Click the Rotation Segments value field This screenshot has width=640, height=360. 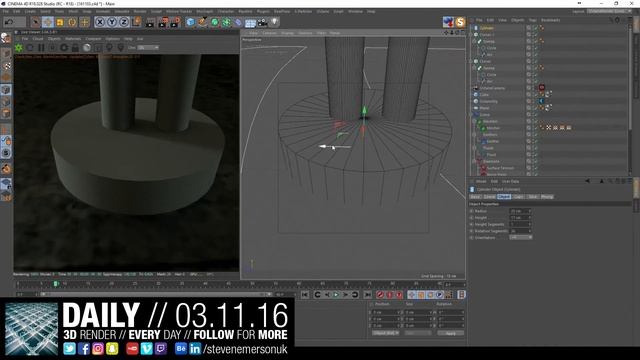point(520,231)
